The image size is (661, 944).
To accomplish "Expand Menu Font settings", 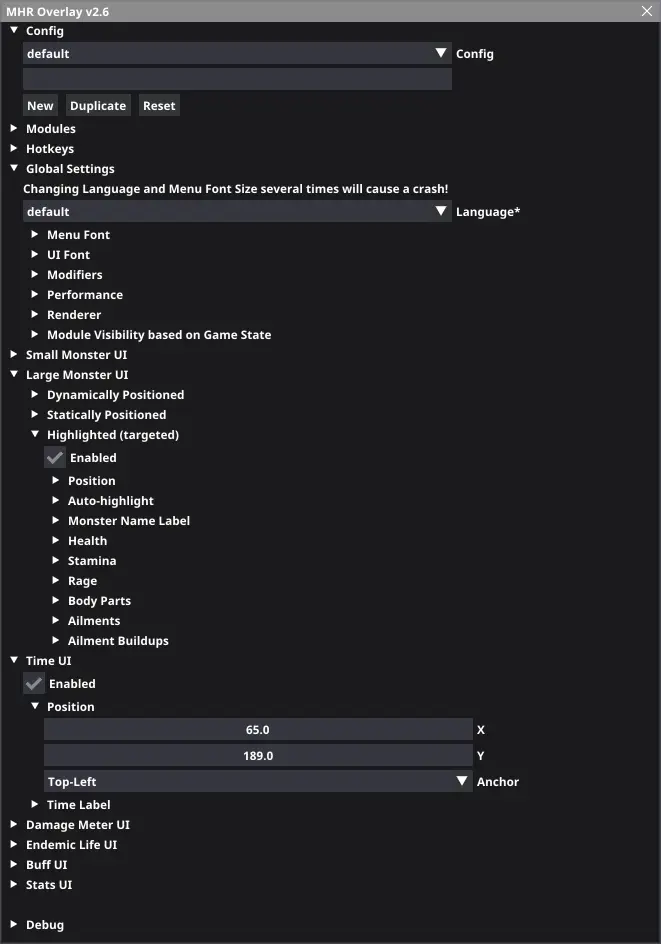I will [x=35, y=235].
